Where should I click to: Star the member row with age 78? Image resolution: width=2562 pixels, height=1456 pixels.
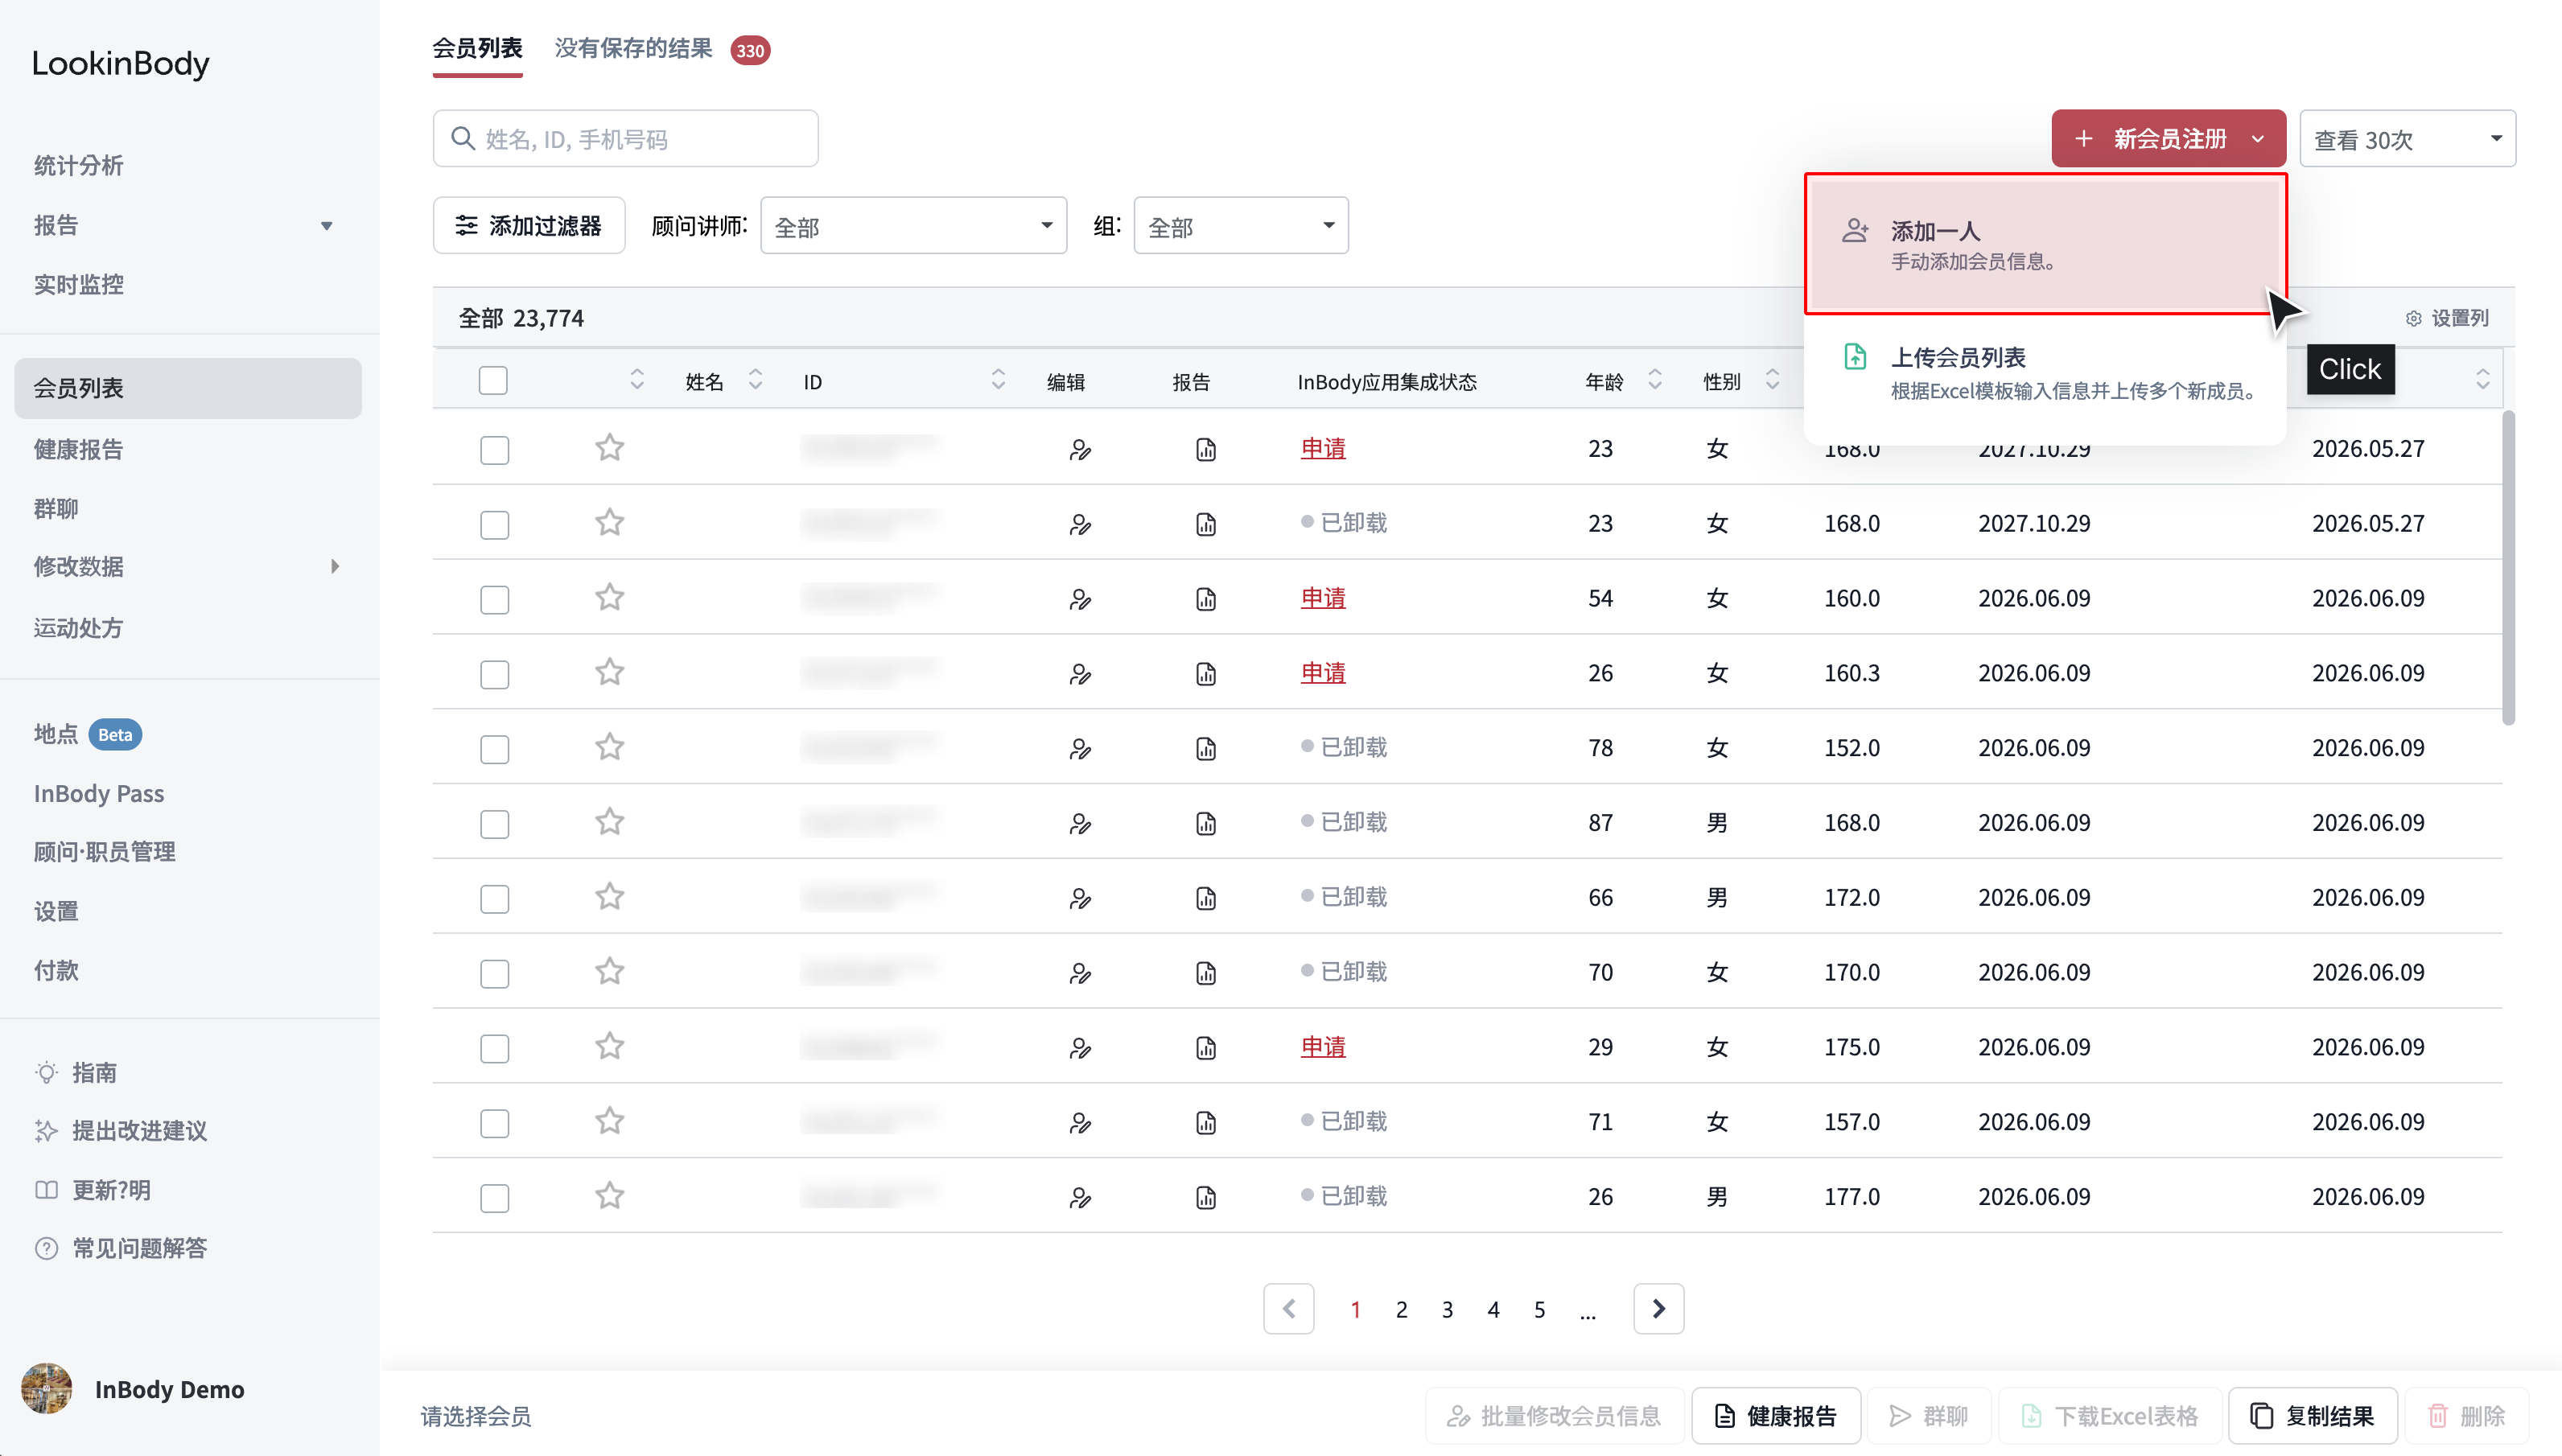coord(610,747)
